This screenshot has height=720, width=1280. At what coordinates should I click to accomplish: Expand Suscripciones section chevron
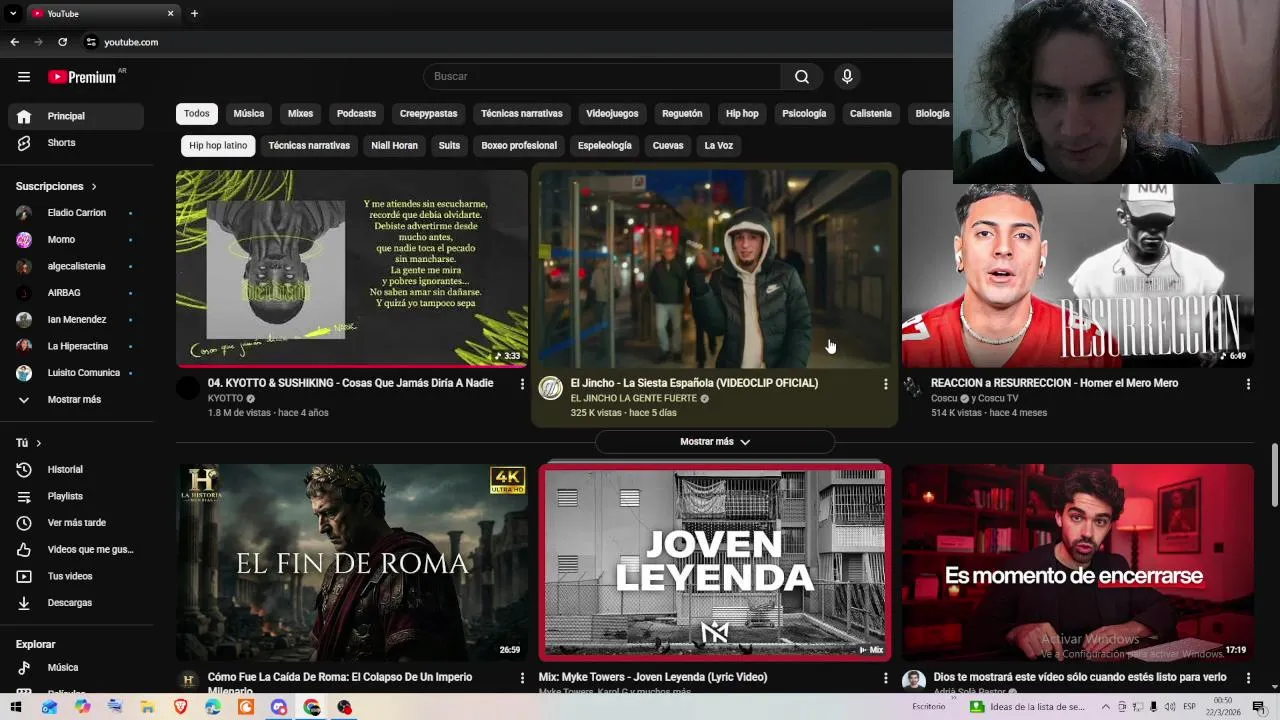94,187
